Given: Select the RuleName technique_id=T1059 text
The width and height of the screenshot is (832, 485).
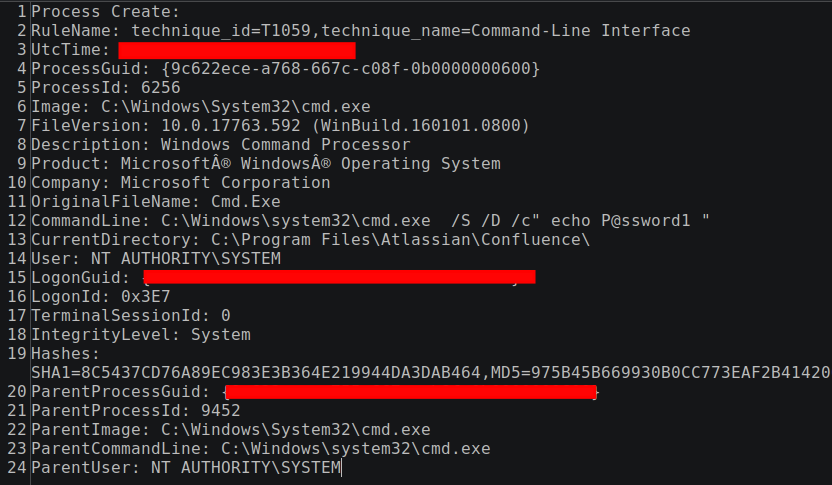Looking at the screenshot, I should (x=221, y=31).
